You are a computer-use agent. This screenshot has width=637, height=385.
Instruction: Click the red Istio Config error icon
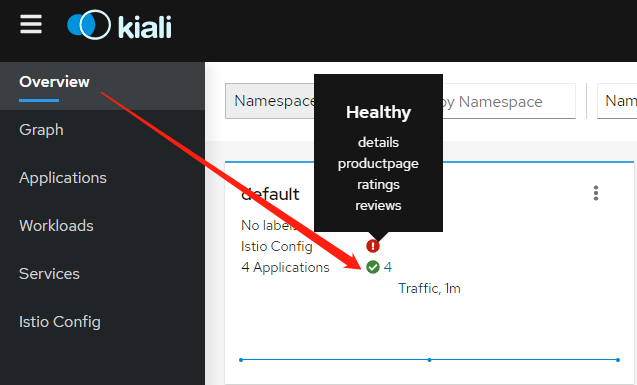[373, 246]
